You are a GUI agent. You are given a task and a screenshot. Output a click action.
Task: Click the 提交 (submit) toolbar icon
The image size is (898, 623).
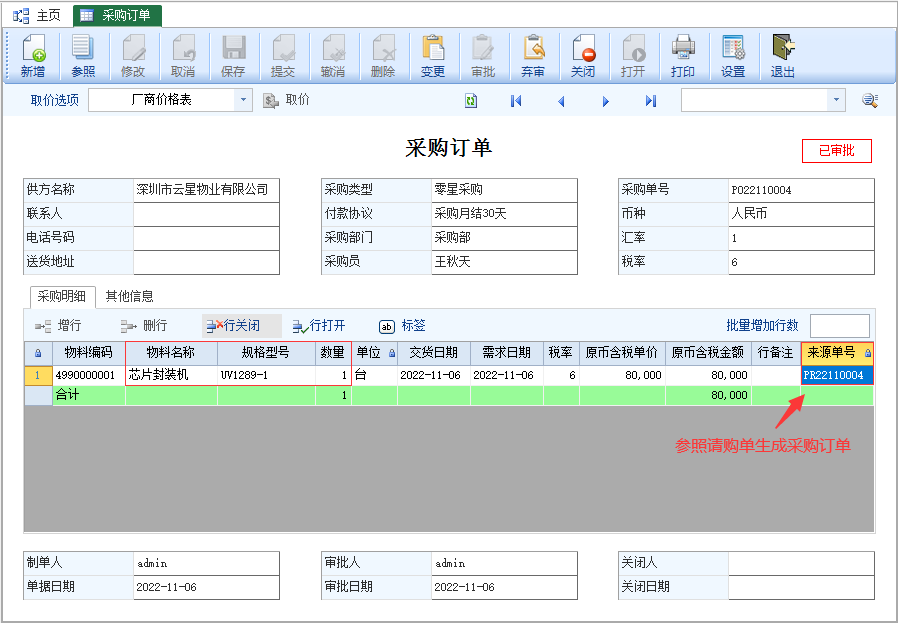pos(283,56)
